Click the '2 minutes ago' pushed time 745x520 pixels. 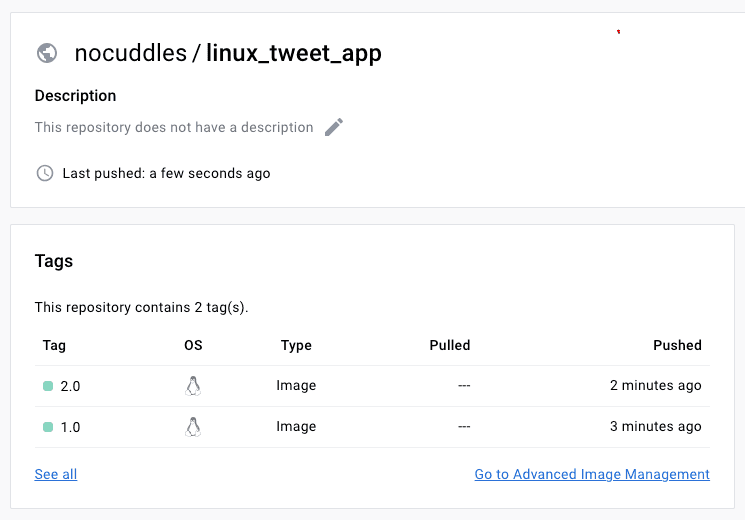click(x=656, y=385)
